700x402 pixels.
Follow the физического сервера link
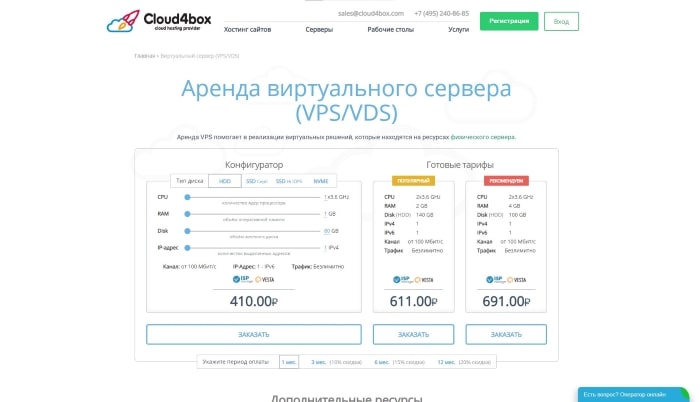pos(483,137)
